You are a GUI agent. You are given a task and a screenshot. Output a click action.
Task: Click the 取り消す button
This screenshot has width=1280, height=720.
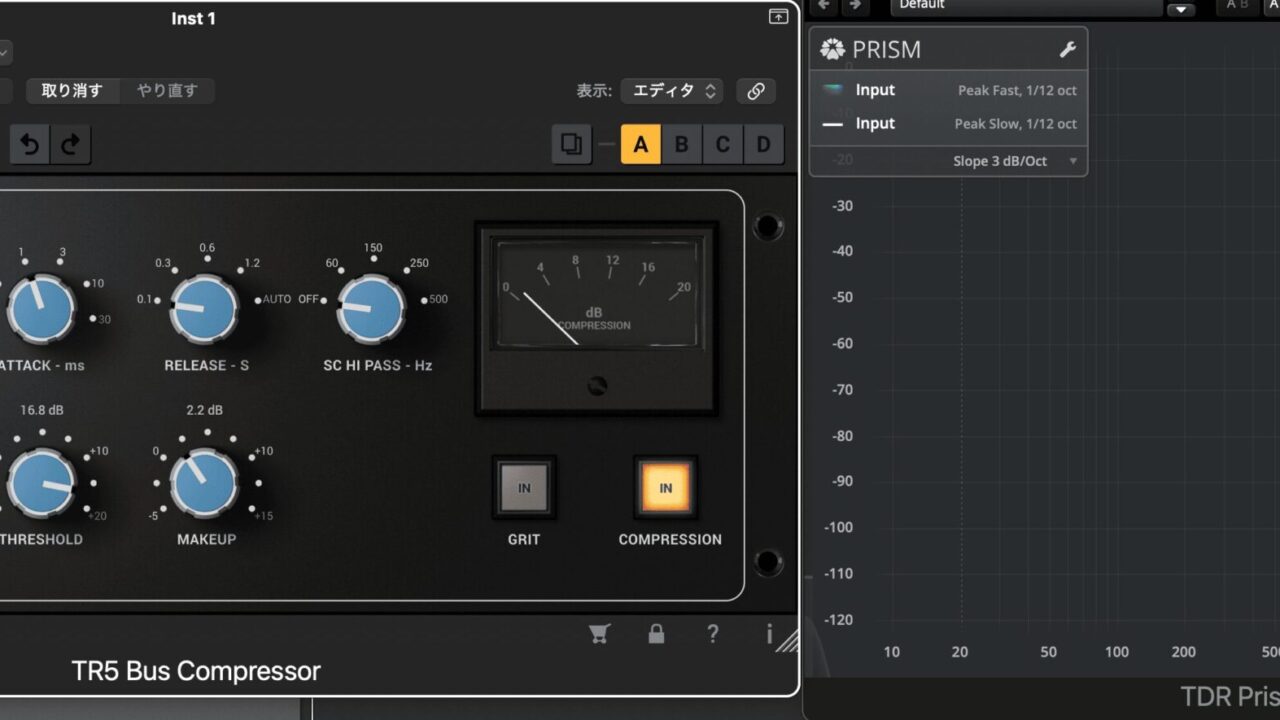[x=72, y=91]
